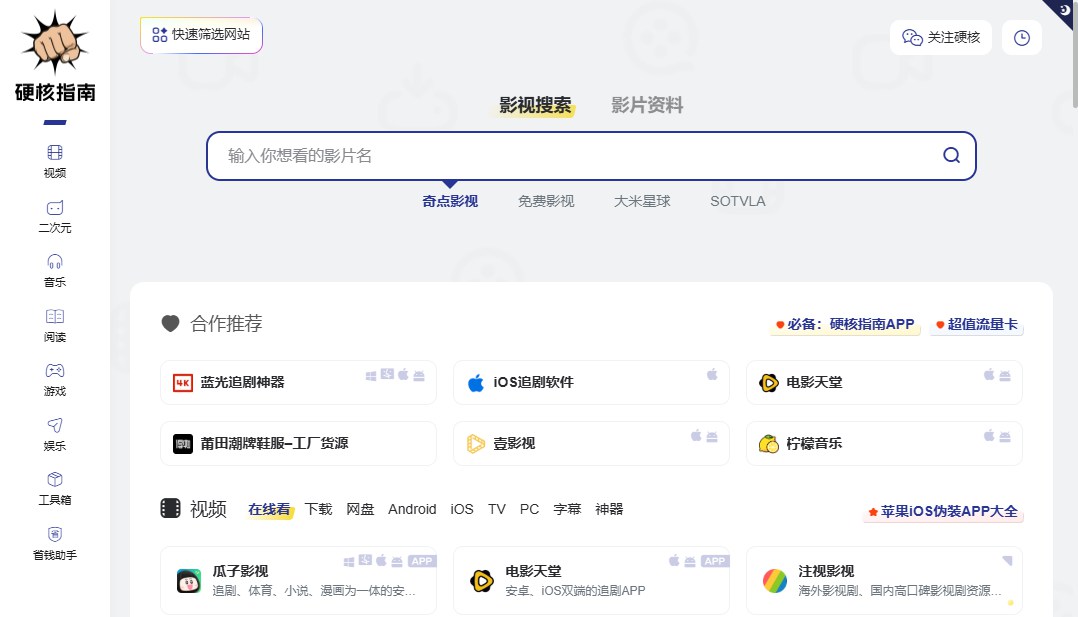
Task: Click the search magnifier icon
Action: [952, 155]
